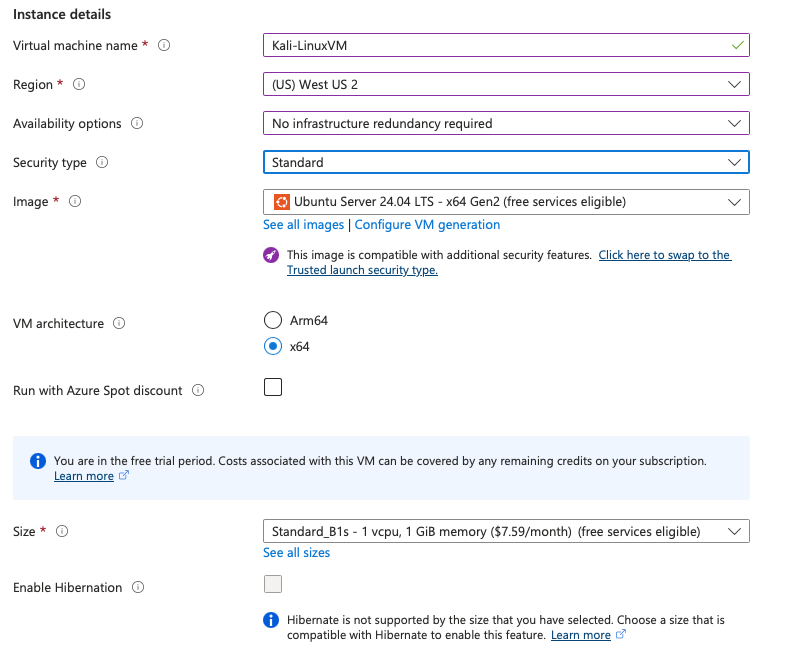Enable Run with Azure Spot discount checkbox

tap(273, 387)
